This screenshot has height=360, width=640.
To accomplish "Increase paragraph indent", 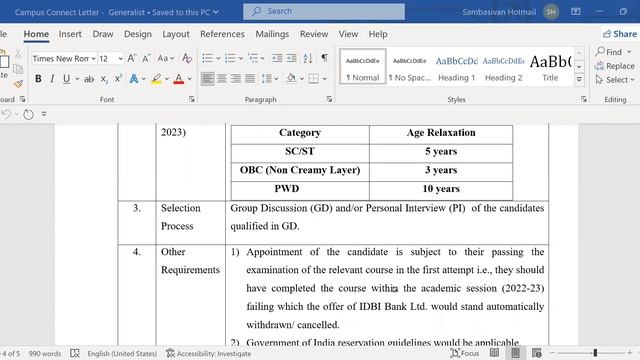I will coord(291,58).
